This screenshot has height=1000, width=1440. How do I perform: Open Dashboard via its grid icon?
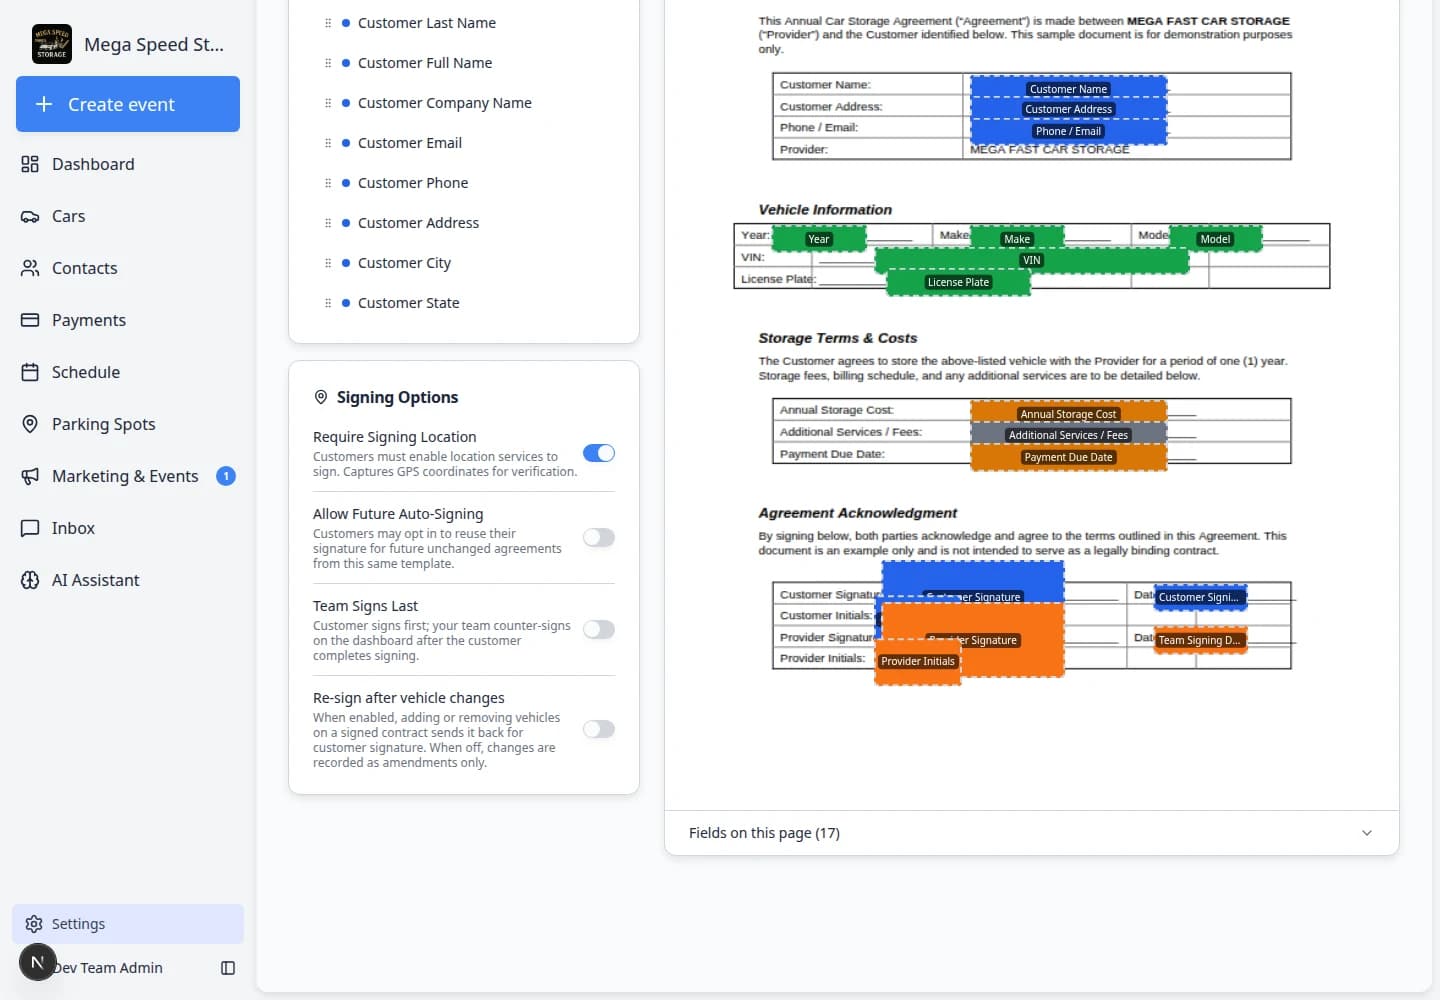click(30, 164)
